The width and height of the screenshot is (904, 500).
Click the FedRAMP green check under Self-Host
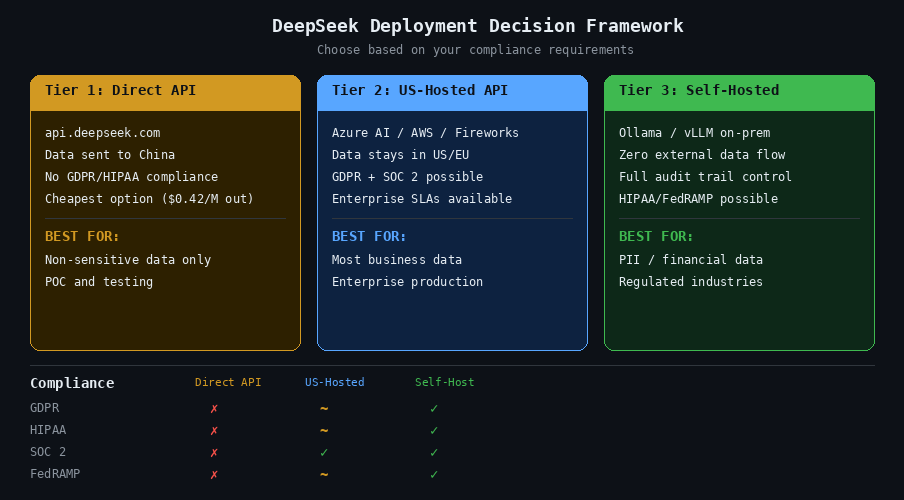coord(434,475)
